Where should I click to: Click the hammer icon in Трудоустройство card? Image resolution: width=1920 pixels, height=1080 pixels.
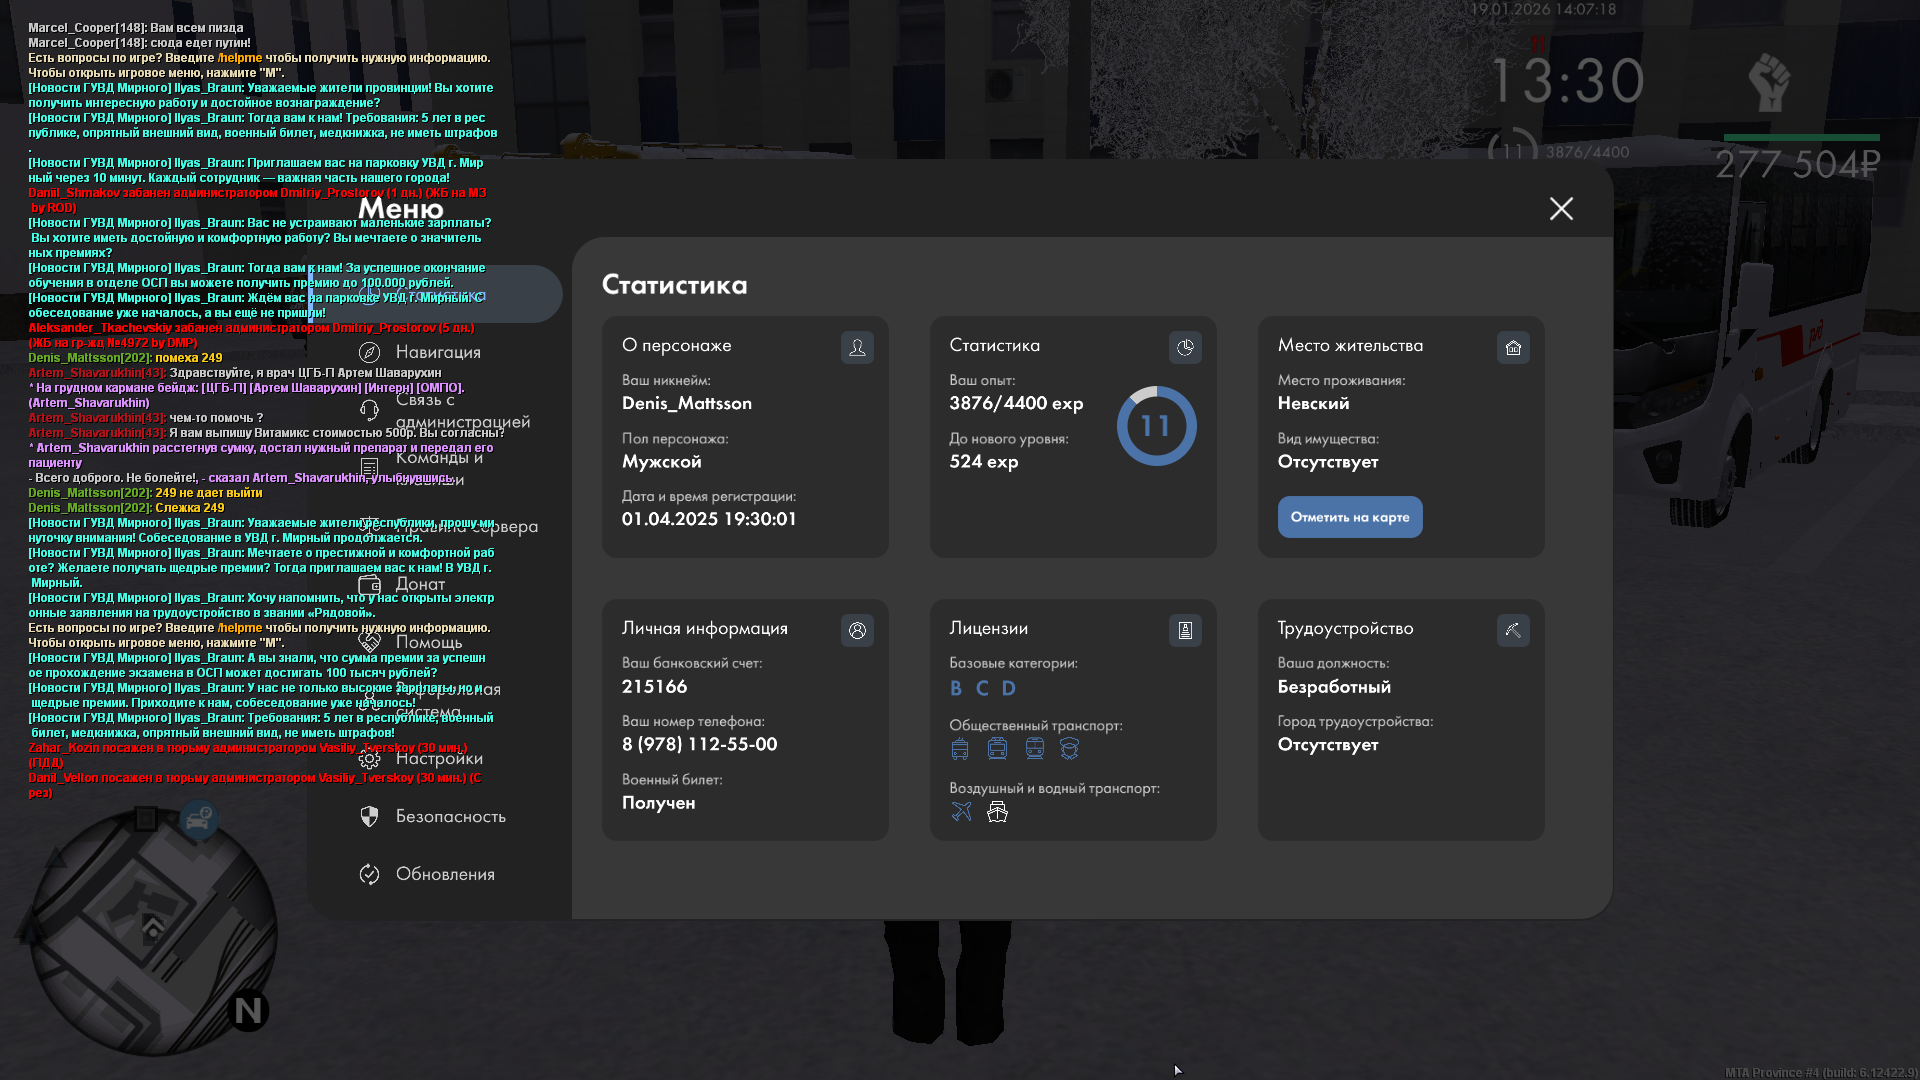coord(1513,630)
